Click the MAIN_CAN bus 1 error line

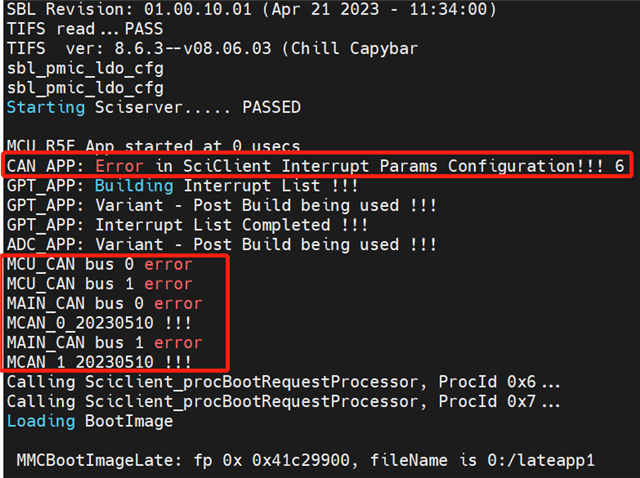[x=104, y=342]
